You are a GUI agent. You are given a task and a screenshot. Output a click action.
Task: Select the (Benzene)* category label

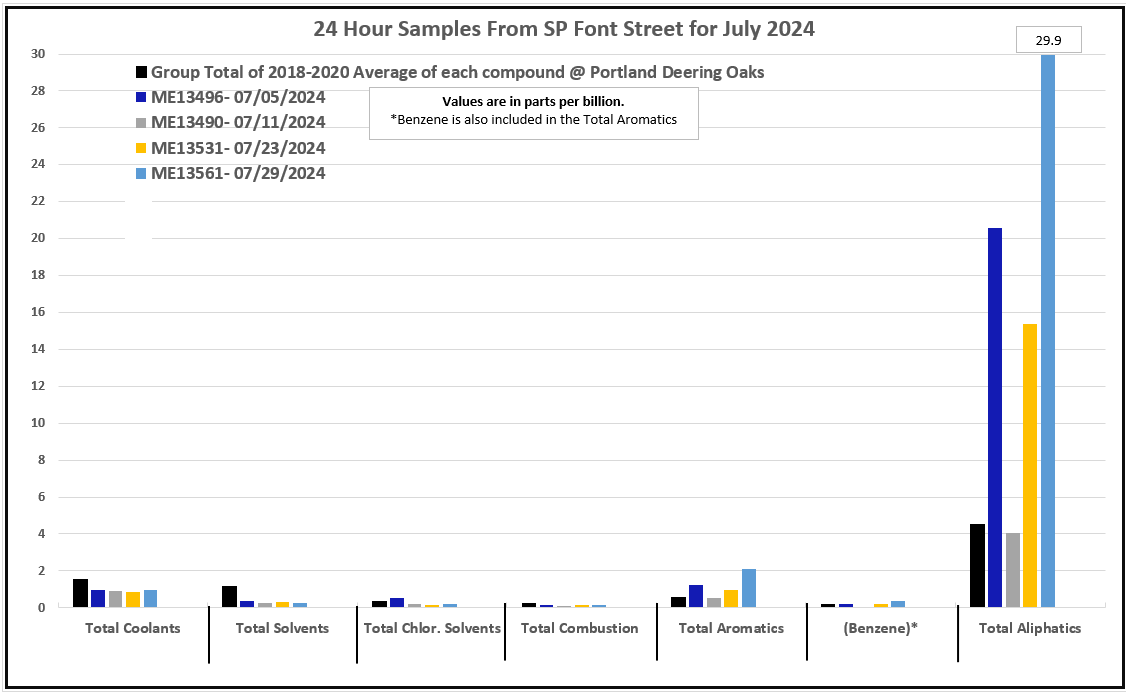coord(880,628)
